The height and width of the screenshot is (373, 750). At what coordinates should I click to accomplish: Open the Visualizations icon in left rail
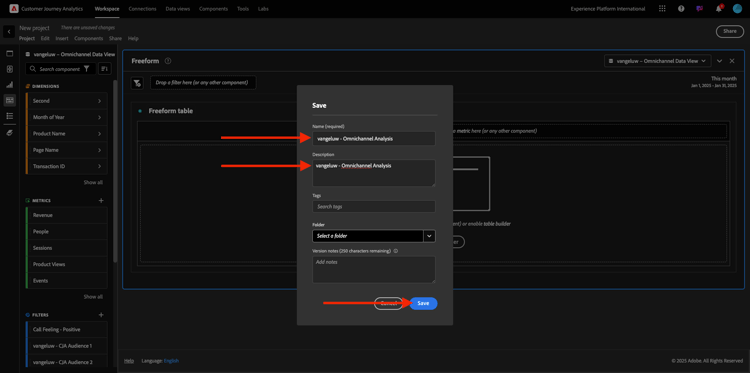click(x=10, y=69)
